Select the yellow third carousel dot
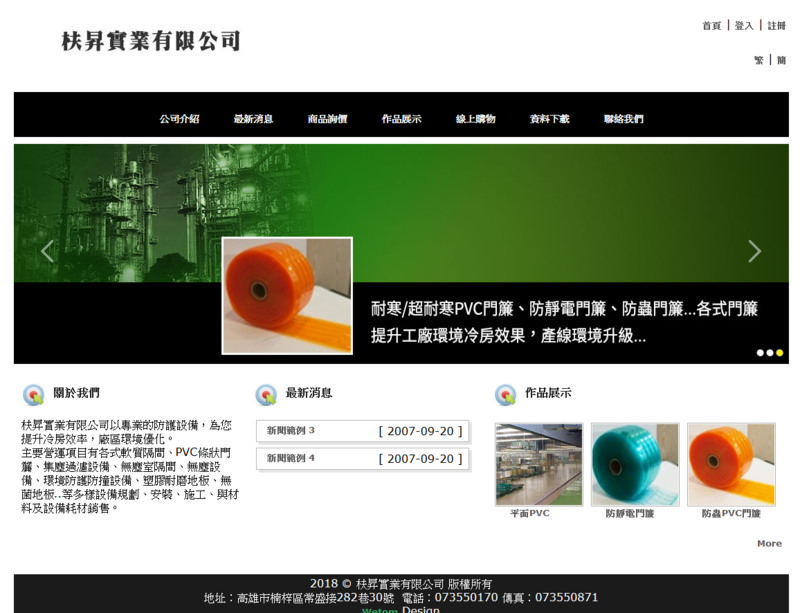 [780, 353]
